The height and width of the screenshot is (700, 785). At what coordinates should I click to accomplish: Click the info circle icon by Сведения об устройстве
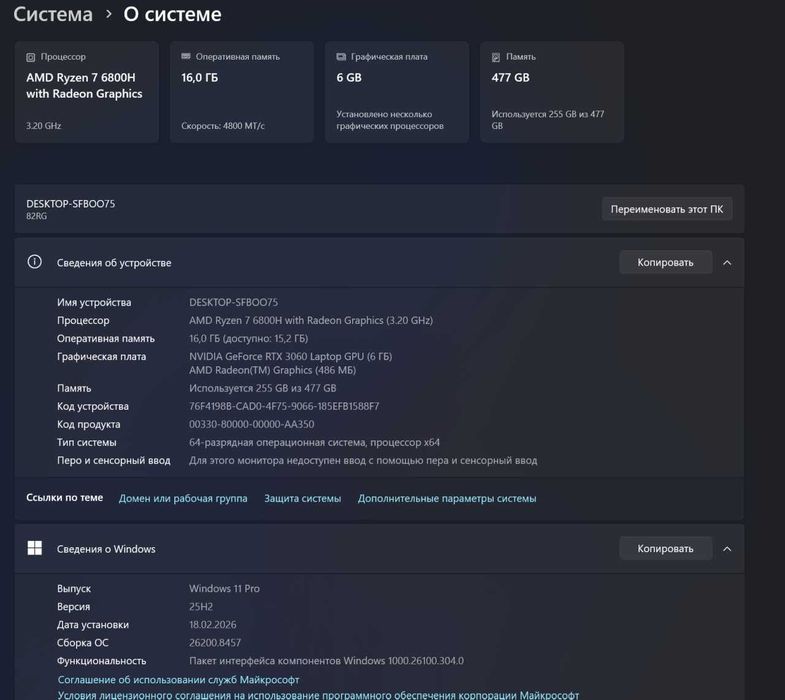(x=35, y=261)
